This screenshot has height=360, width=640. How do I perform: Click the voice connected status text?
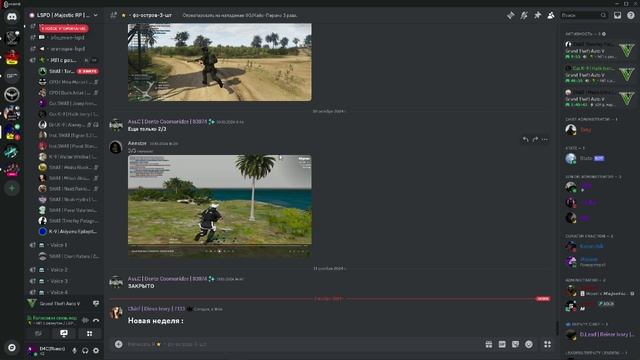(x=52, y=318)
